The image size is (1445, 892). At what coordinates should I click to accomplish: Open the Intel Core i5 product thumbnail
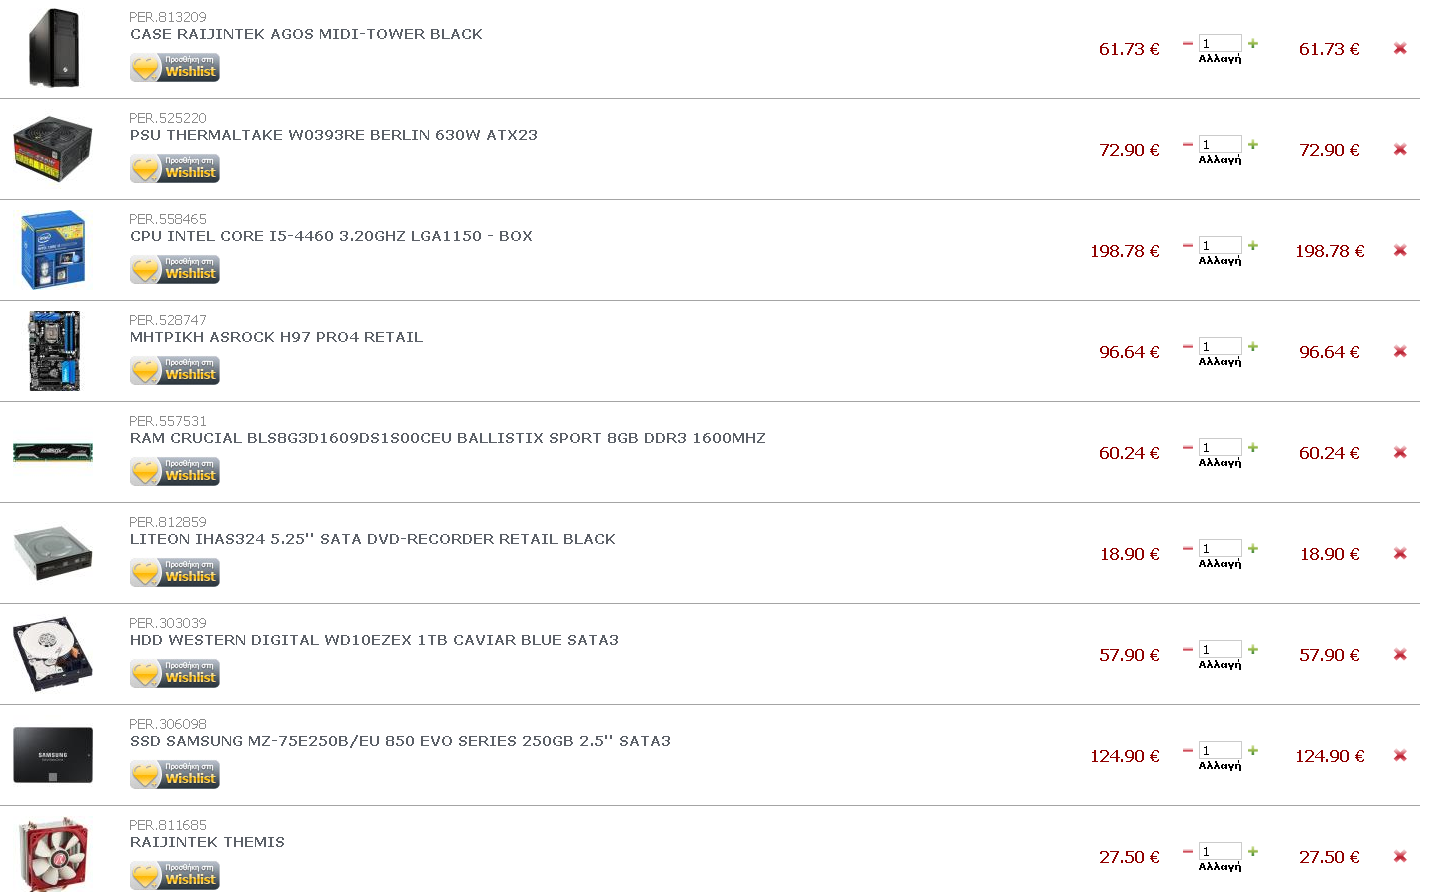pos(53,250)
